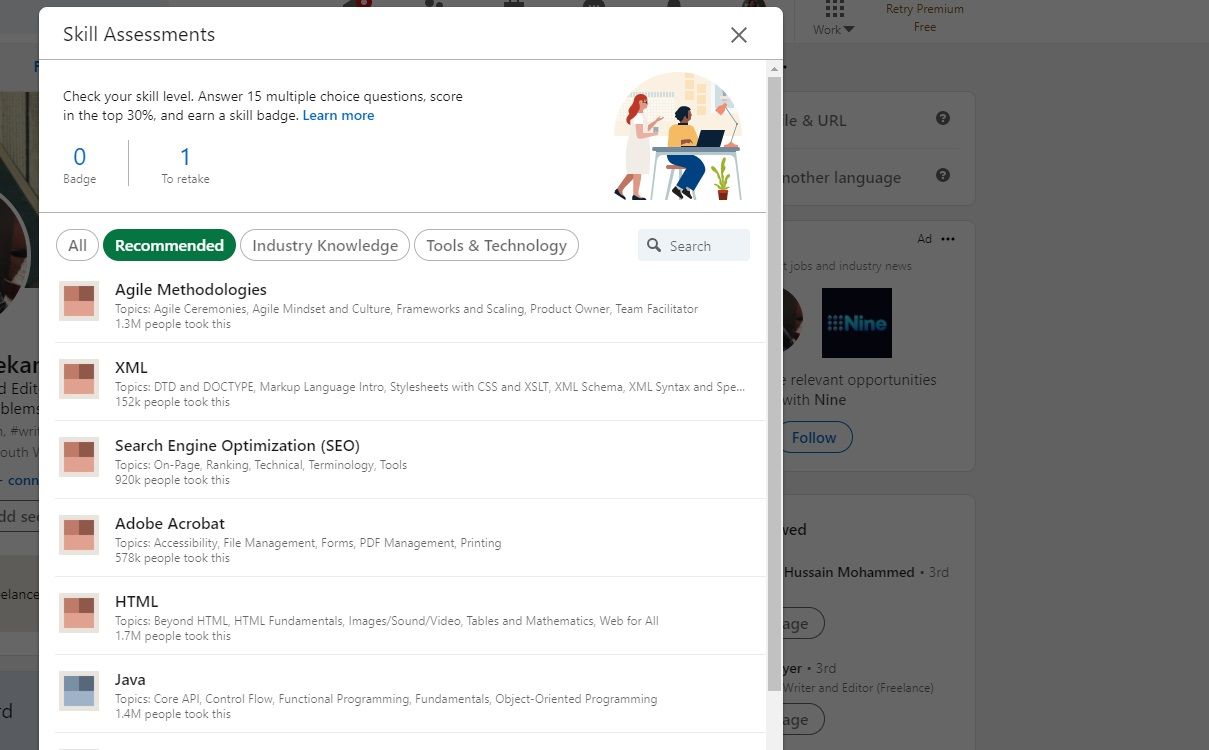Click the XML assessment icon

(x=79, y=379)
